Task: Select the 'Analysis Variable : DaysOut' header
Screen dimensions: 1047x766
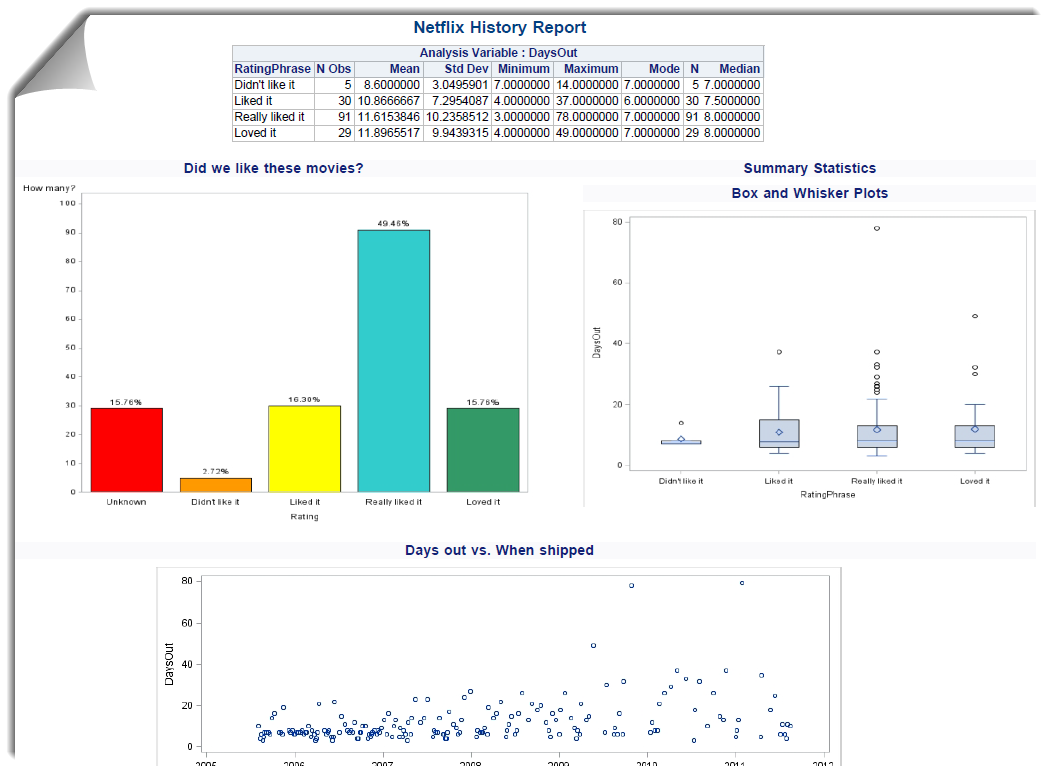Action: tap(498, 53)
